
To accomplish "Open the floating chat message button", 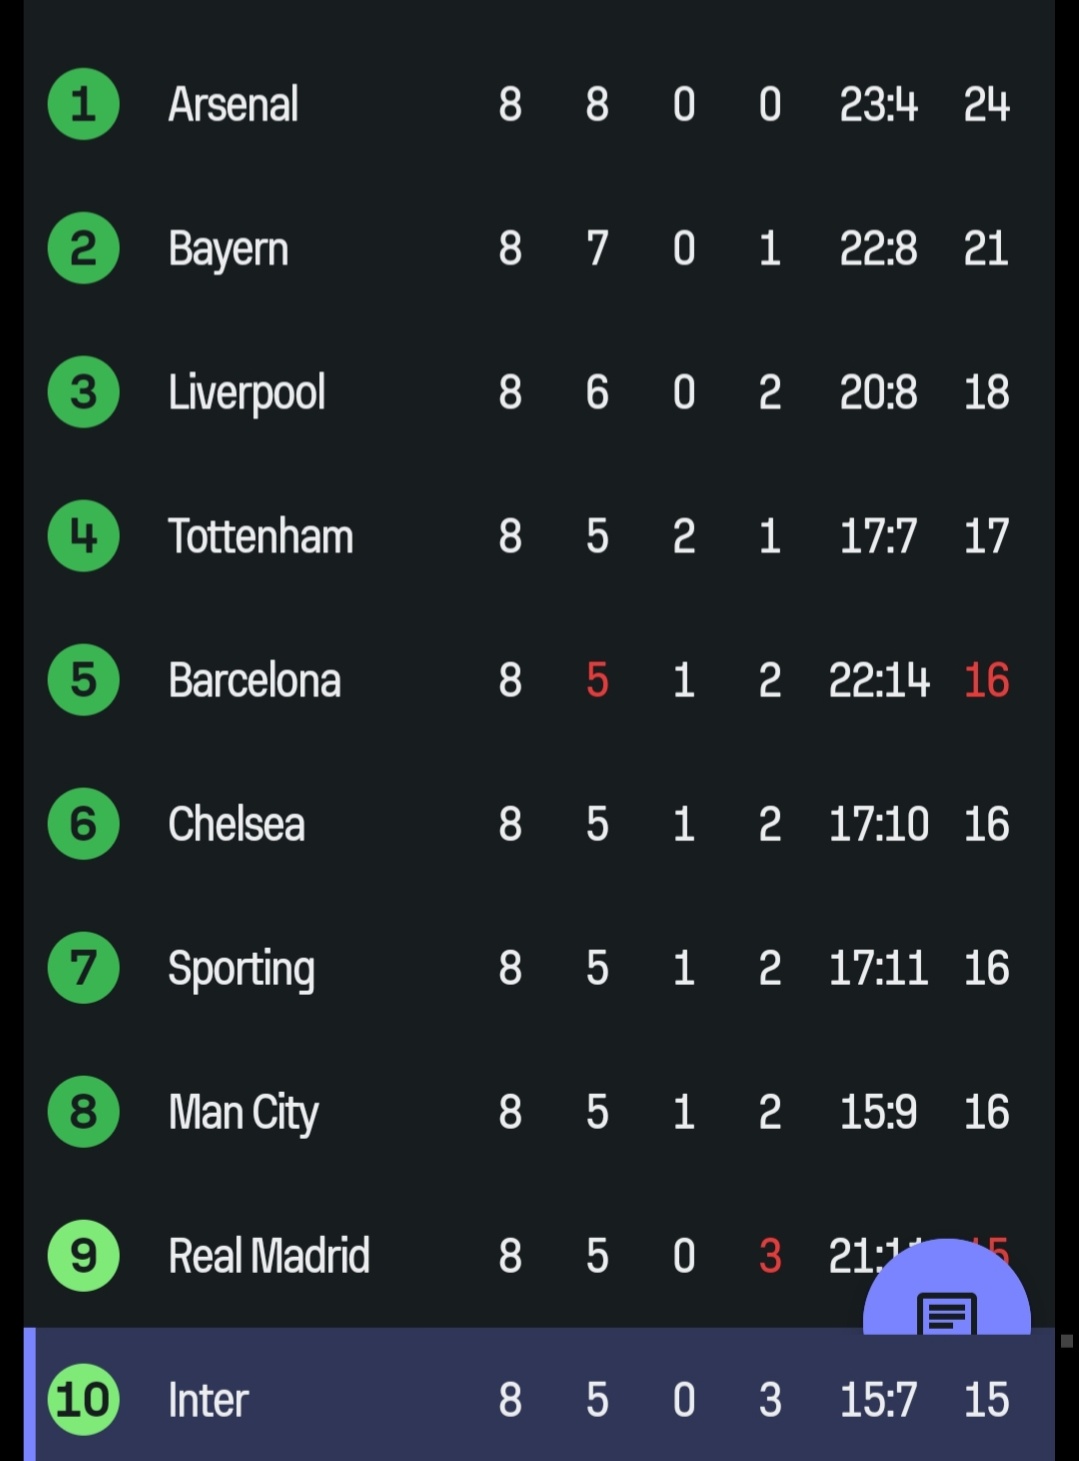I will (946, 1298).
